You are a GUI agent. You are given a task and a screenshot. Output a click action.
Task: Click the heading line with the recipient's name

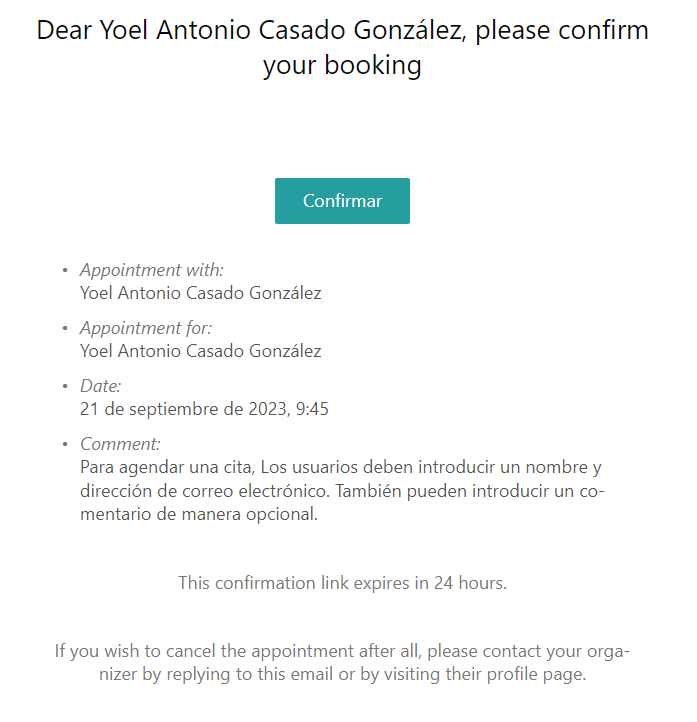click(x=342, y=30)
